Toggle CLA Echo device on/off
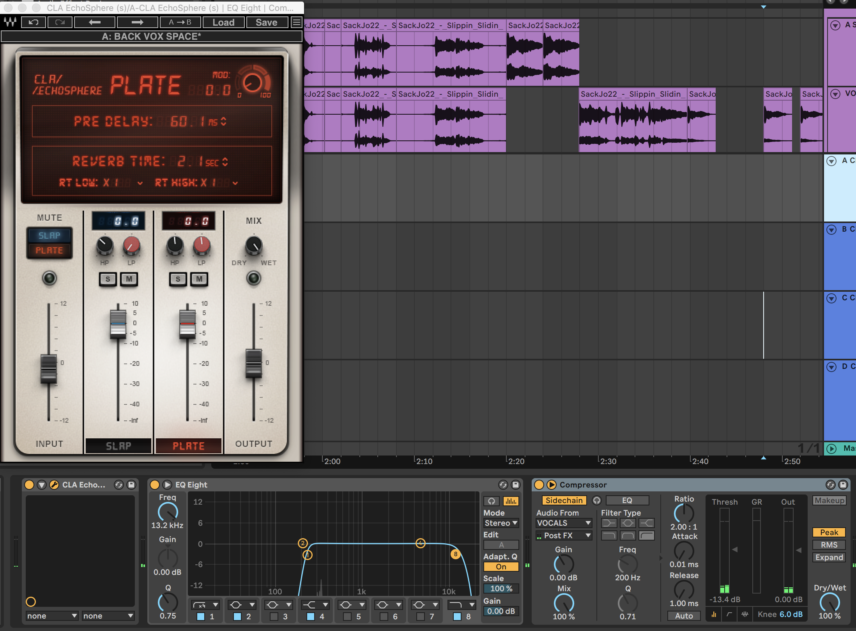Image resolution: width=856 pixels, height=631 pixels. pos(29,485)
